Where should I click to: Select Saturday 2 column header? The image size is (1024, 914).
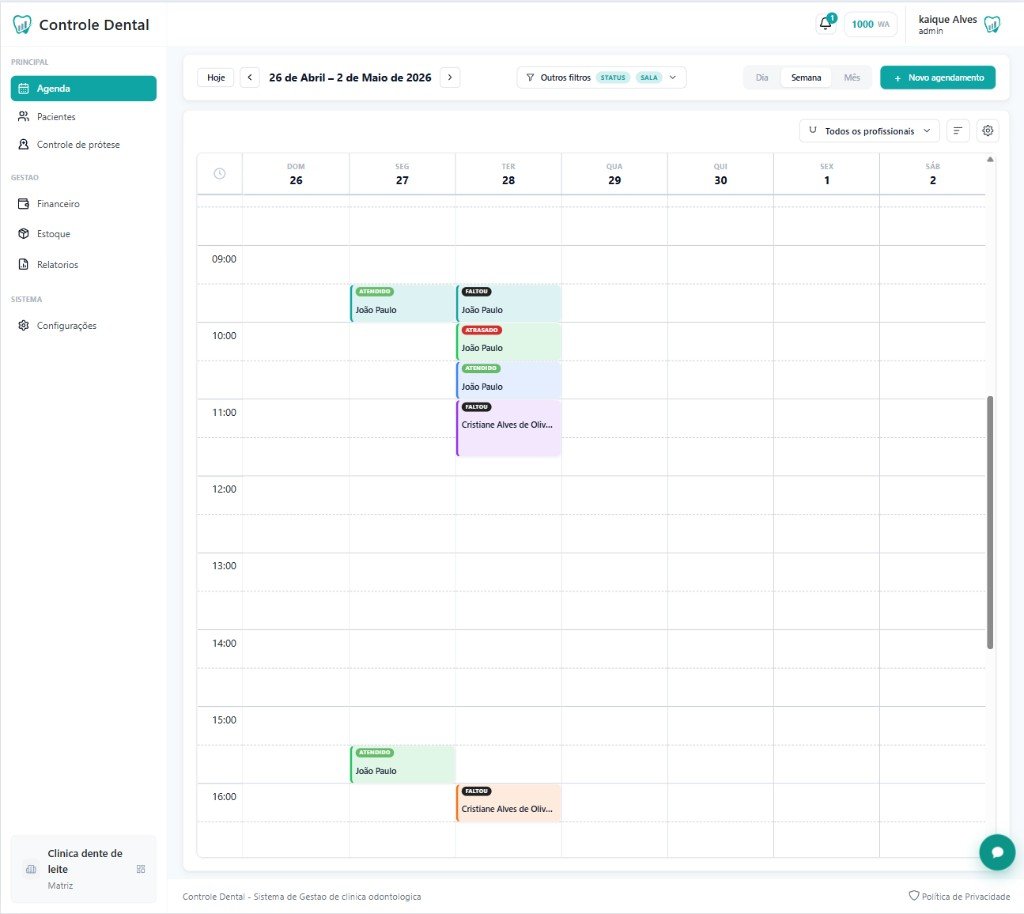pyautogui.click(x=933, y=174)
